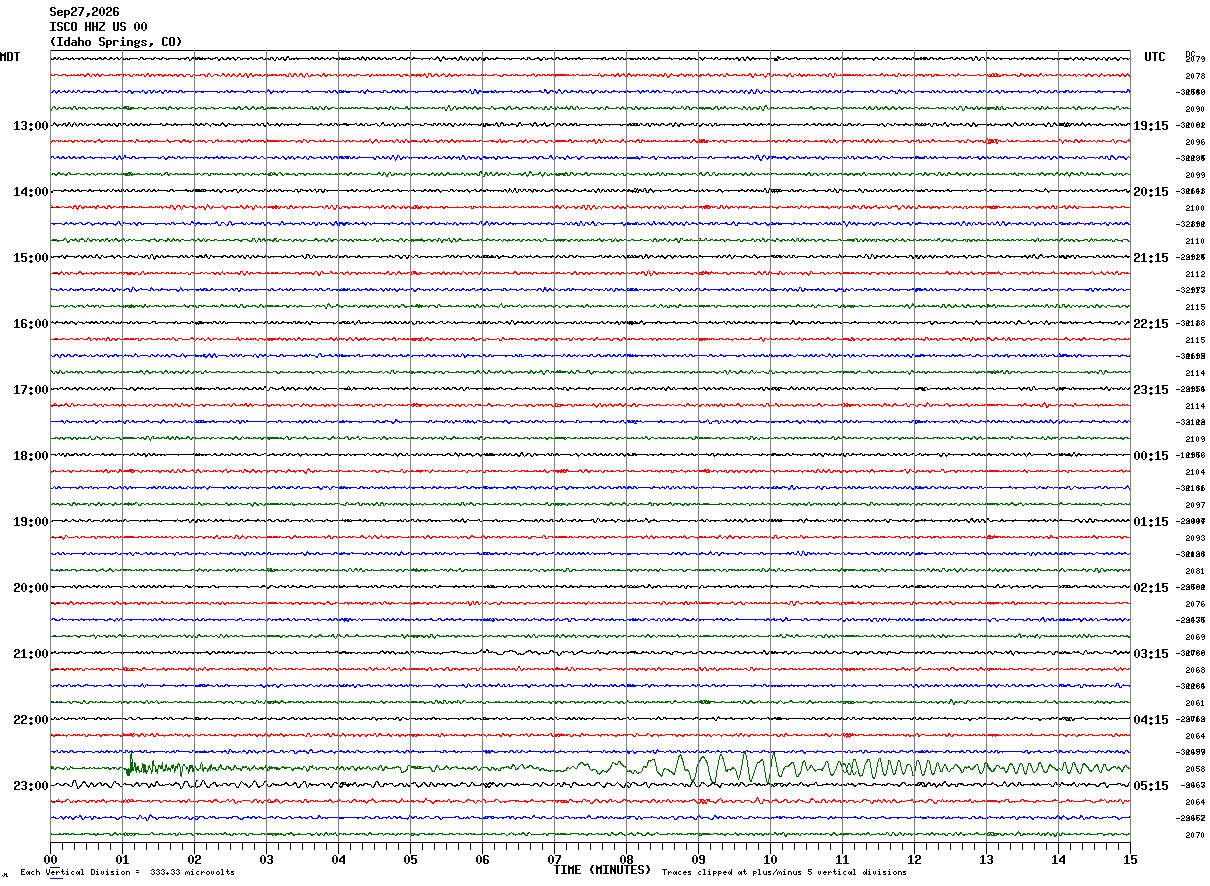
Task: Click the ISCO HHZ US 00 station label
Action: pos(98,27)
